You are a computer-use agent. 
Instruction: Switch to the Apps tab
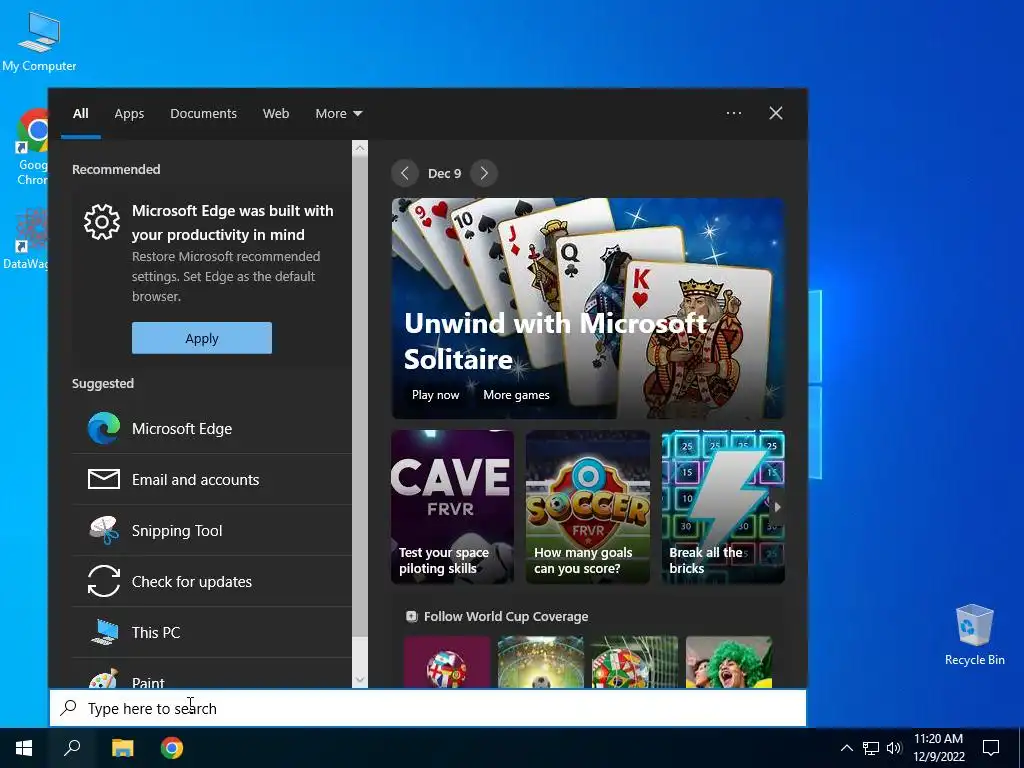pos(129,113)
